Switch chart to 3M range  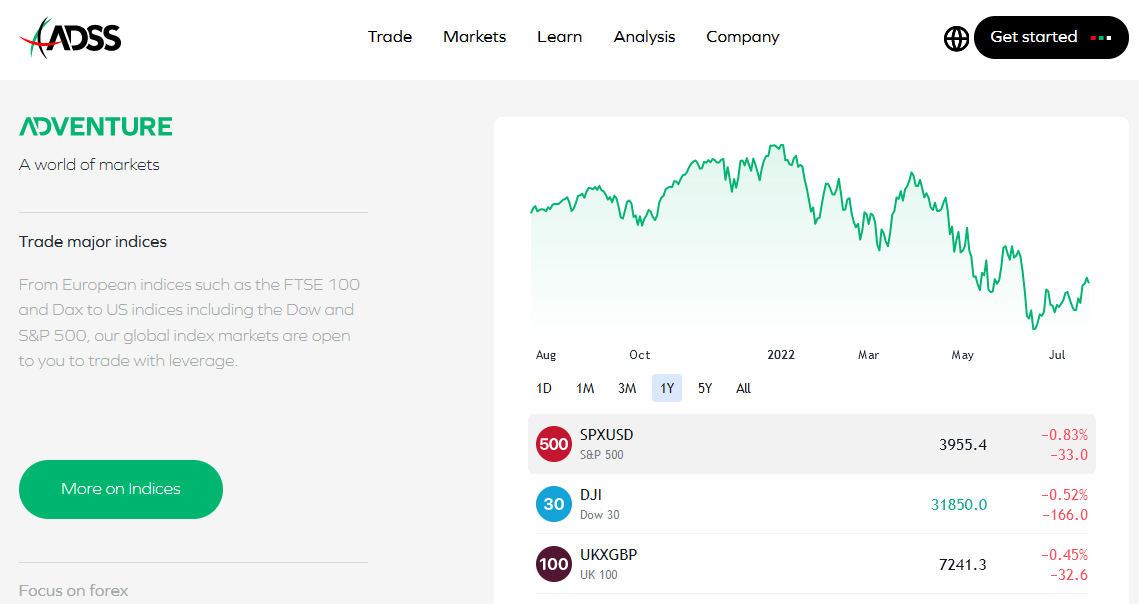(x=627, y=388)
